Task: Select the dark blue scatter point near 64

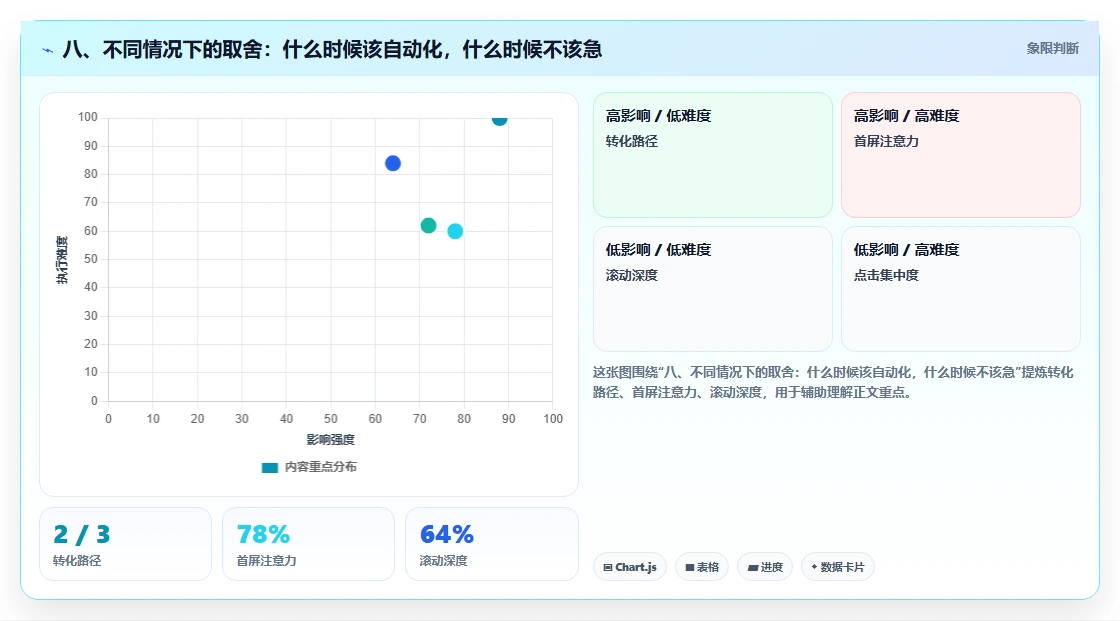Action: 393,164
